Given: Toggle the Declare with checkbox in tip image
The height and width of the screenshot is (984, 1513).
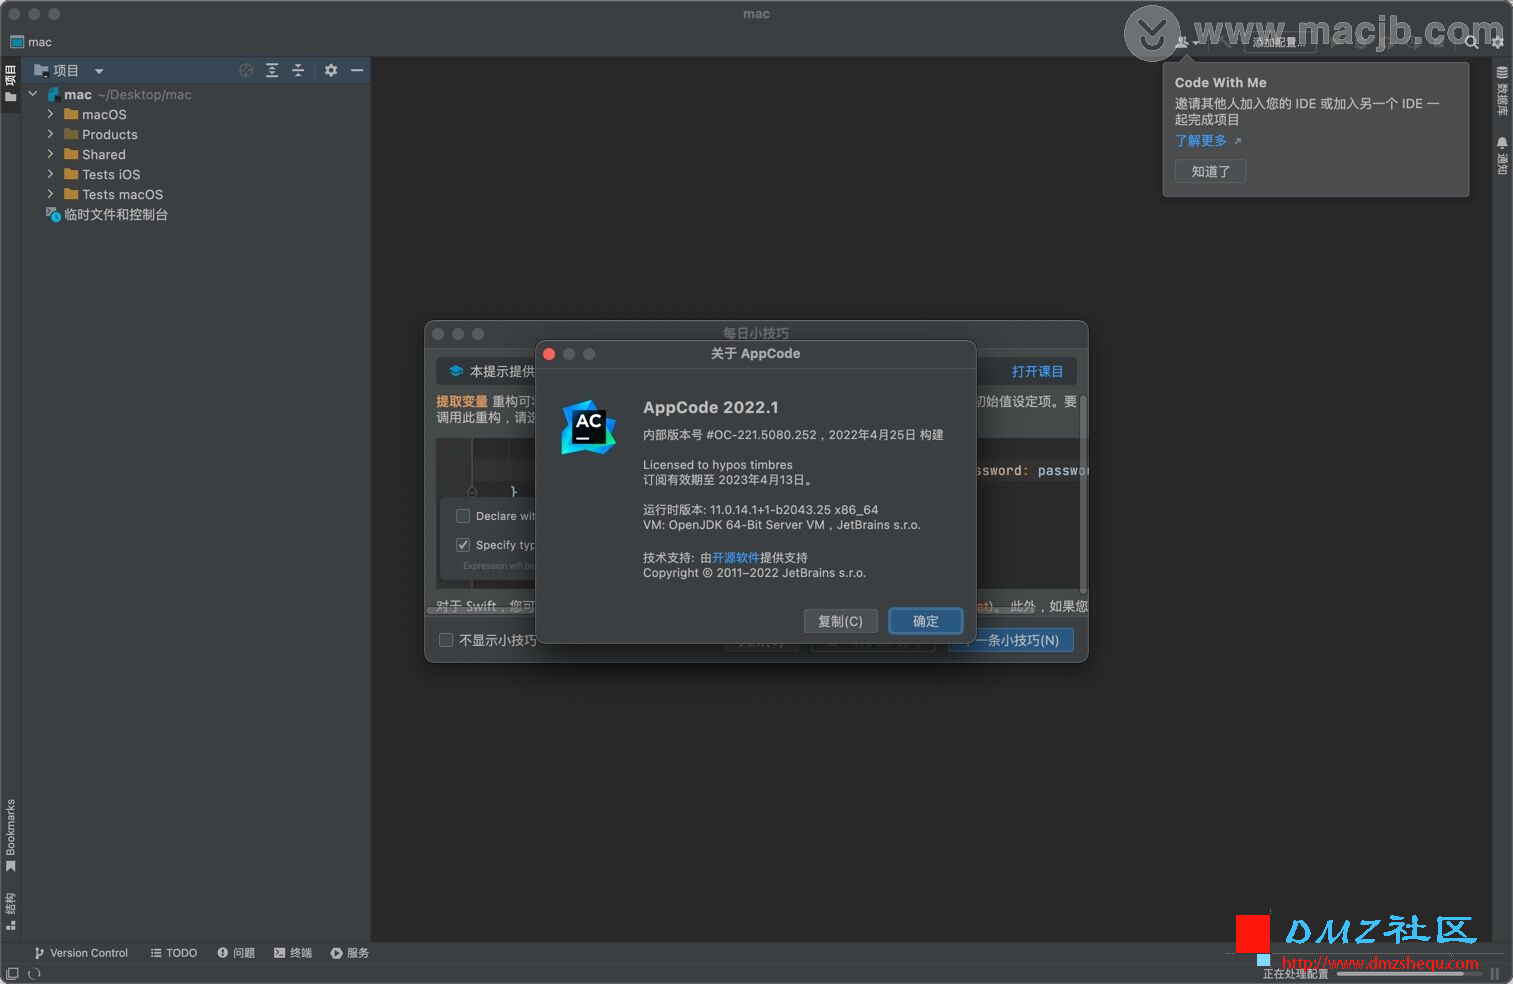Looking at the screenshot, I should (463, 516).
